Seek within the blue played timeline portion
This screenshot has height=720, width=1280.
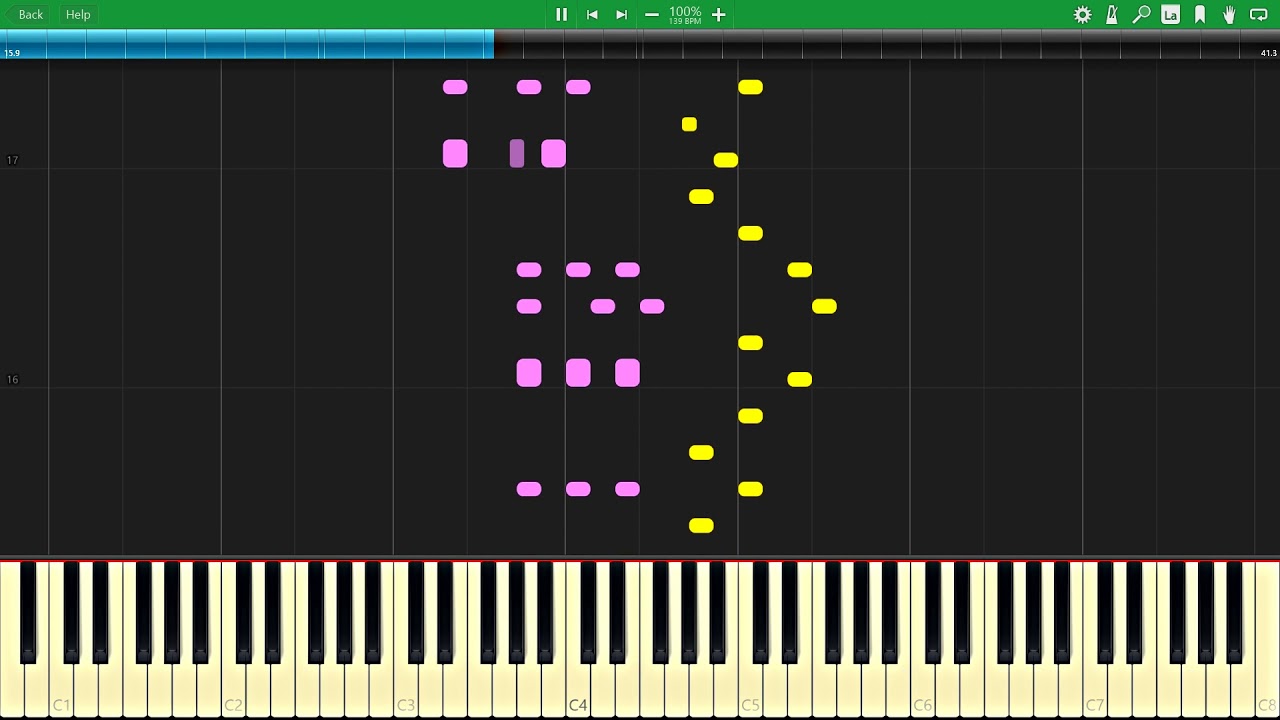point(247,44)
